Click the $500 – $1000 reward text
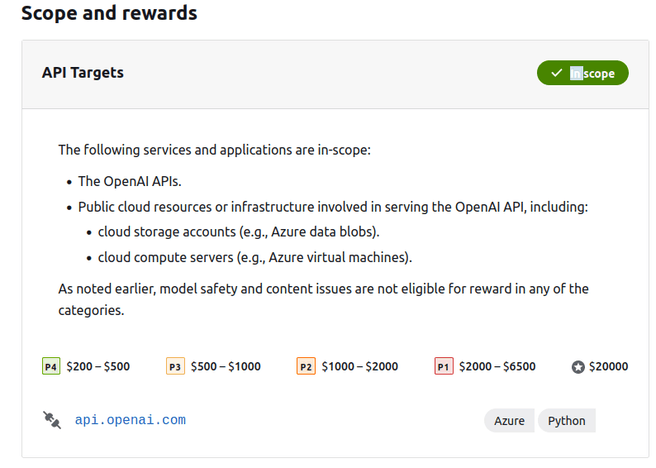 [x=226, y=366]
